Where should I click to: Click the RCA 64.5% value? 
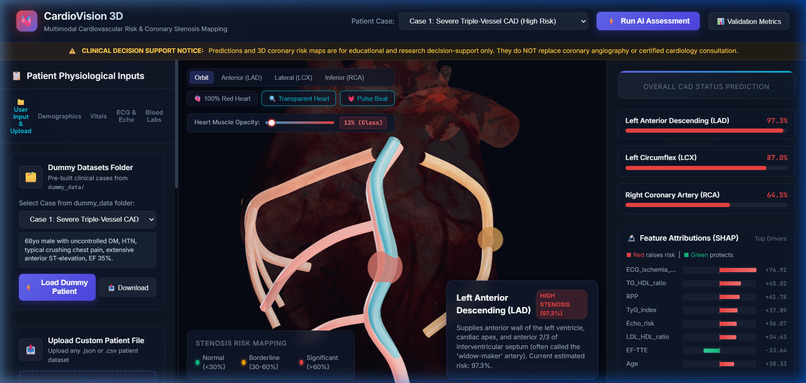click(777, 195)
